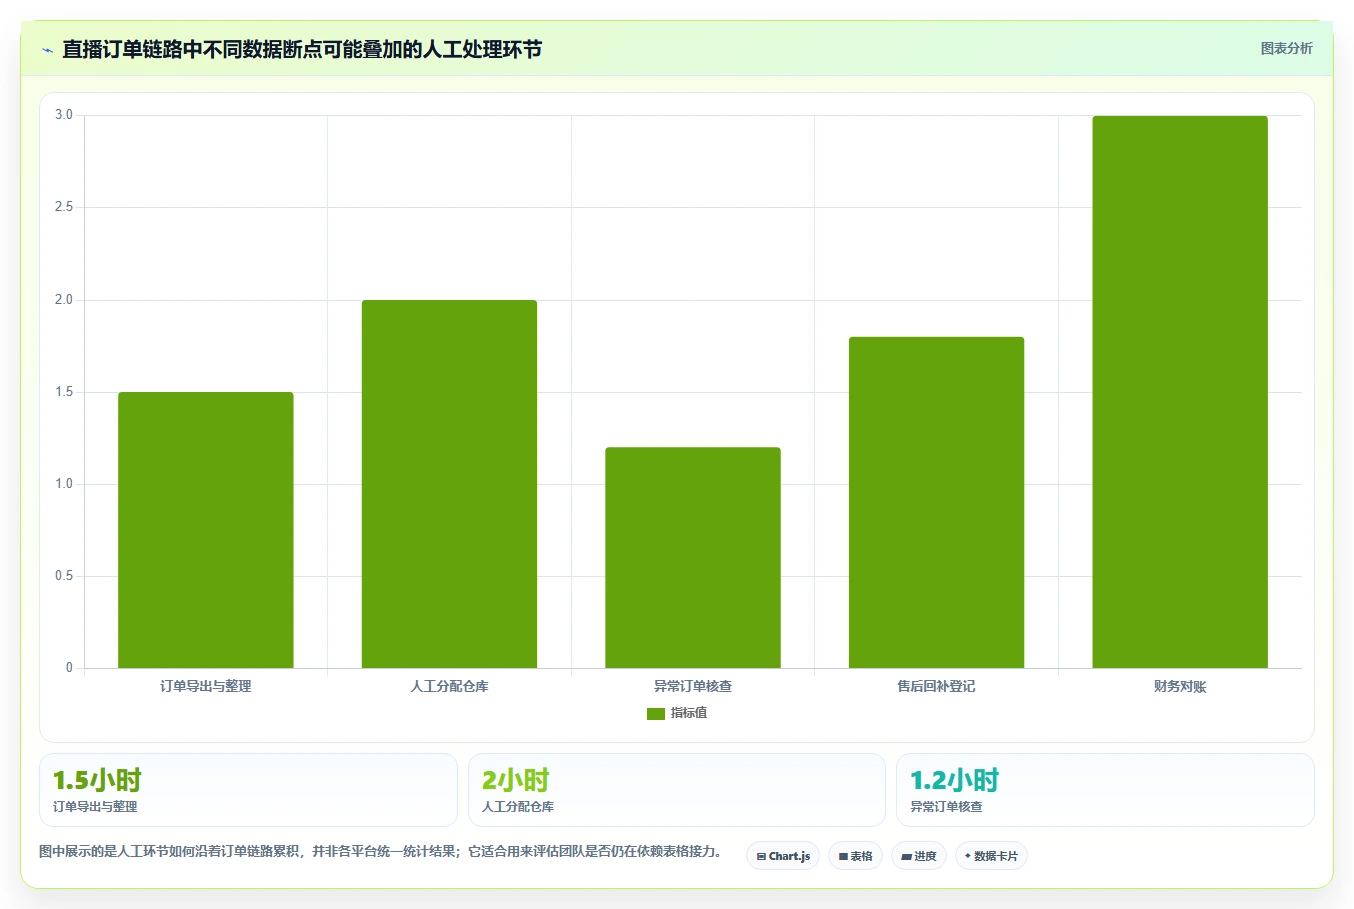
Task: Select the 财务对账 bar in chart
Action: click(x=1180, y=392)
